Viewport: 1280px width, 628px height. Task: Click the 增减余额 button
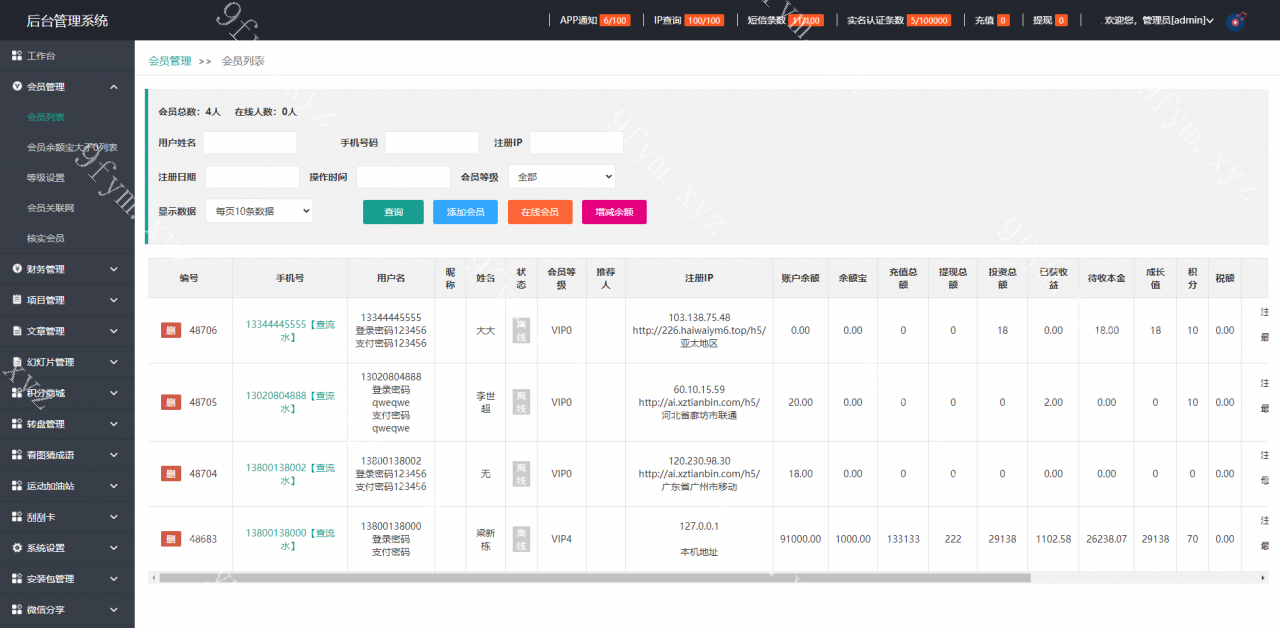(x=614, y=212)
